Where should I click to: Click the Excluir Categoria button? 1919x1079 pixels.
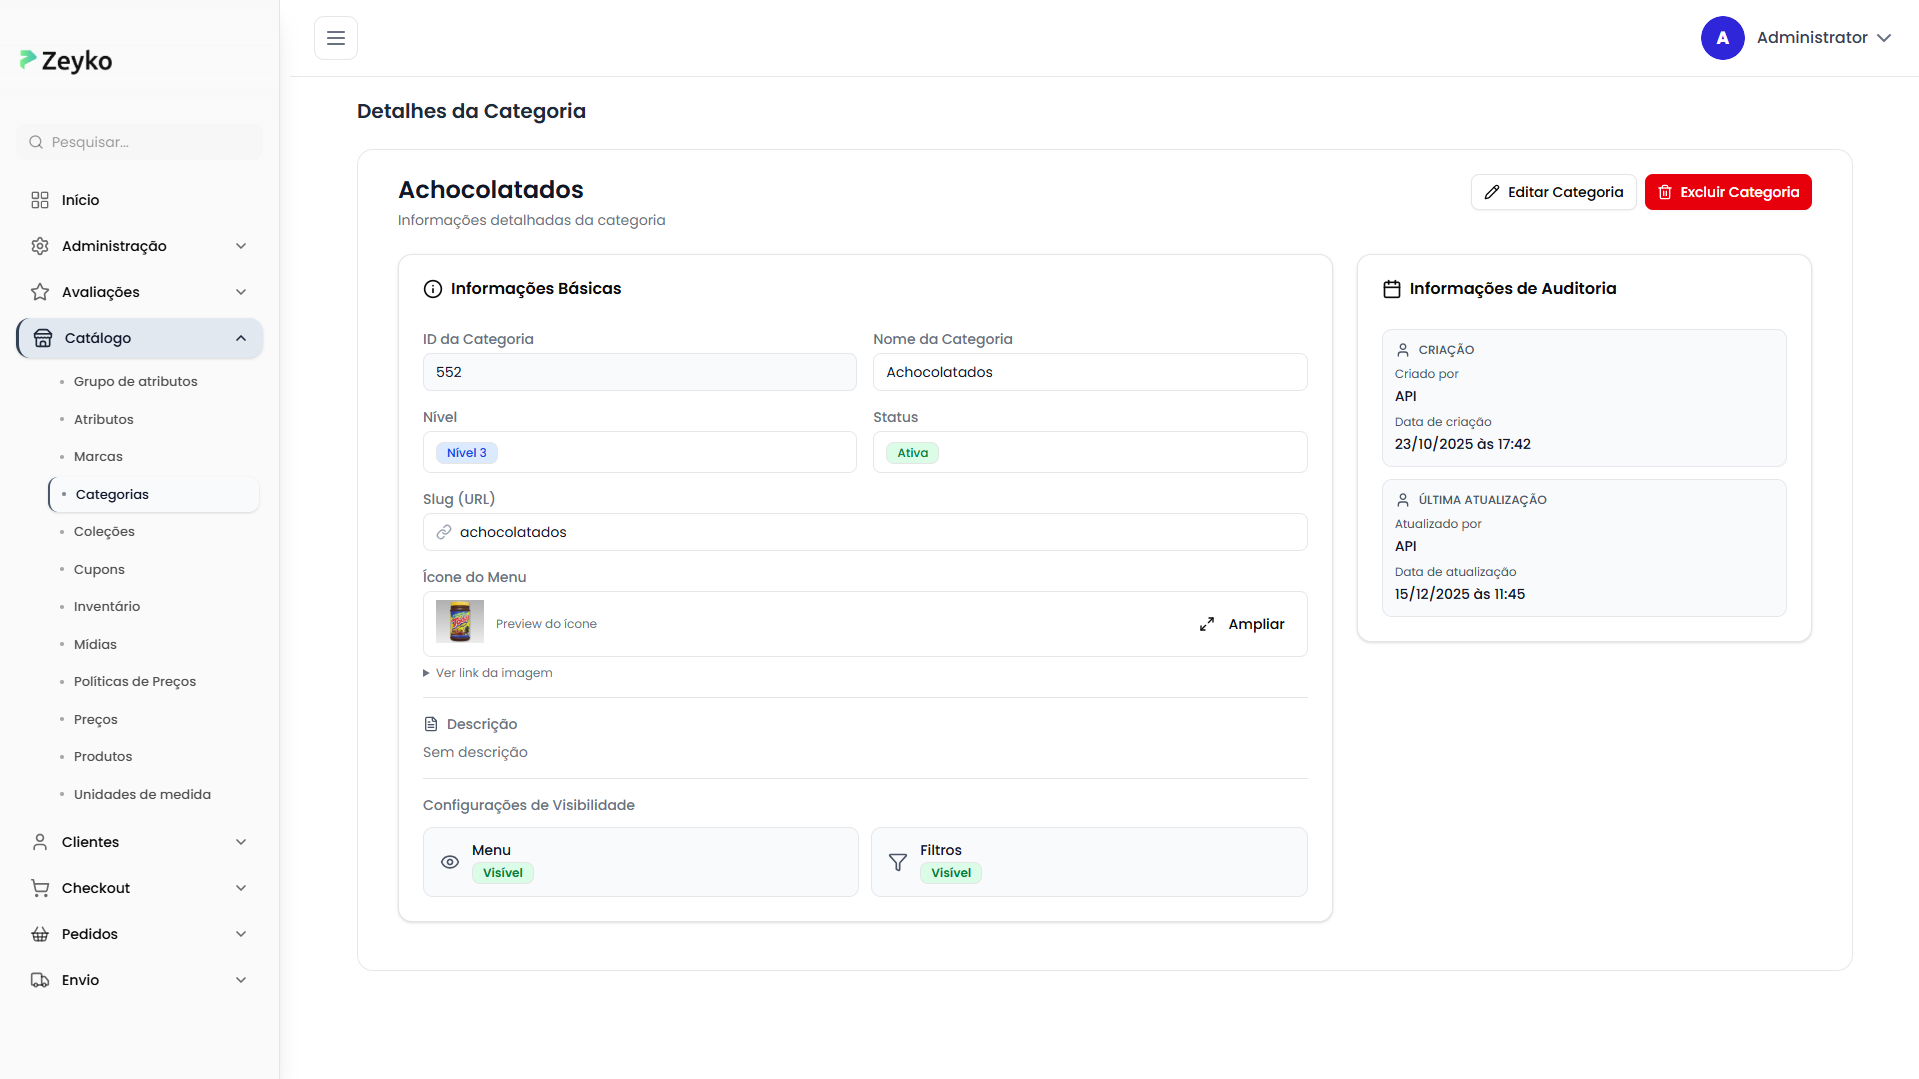click(x=1727, y=192)
